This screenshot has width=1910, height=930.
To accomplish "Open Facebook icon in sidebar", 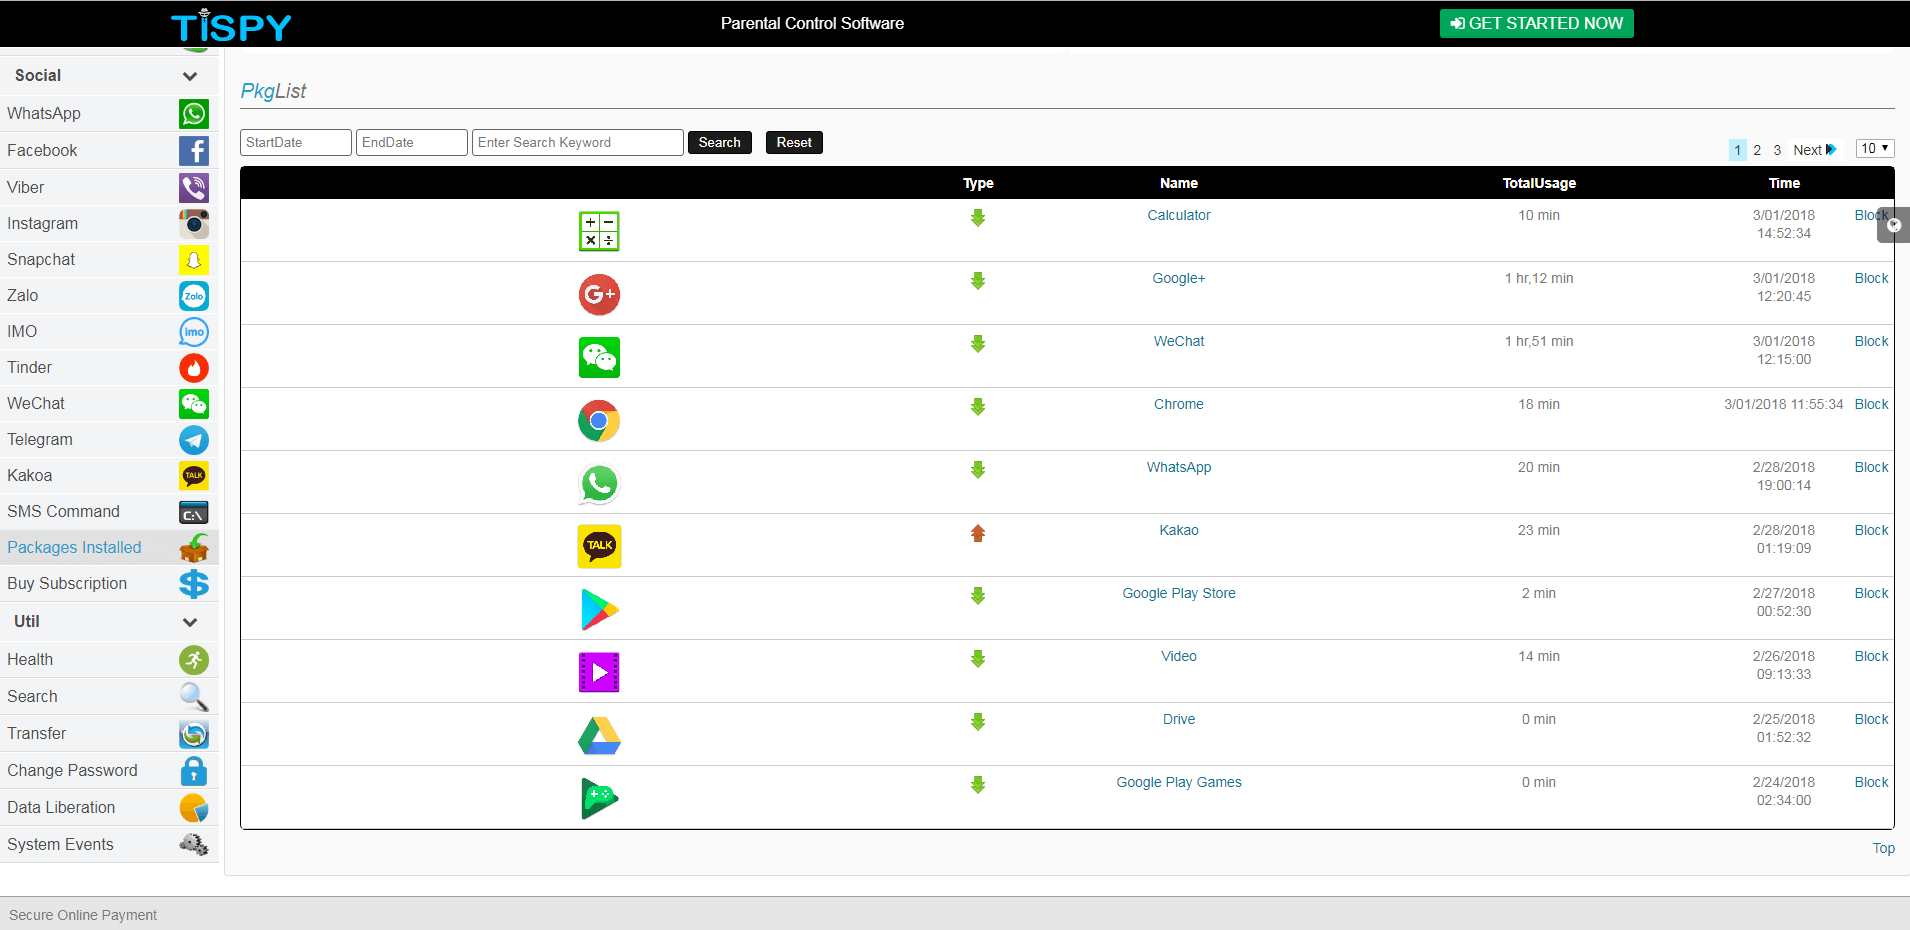I will [194, 151].
